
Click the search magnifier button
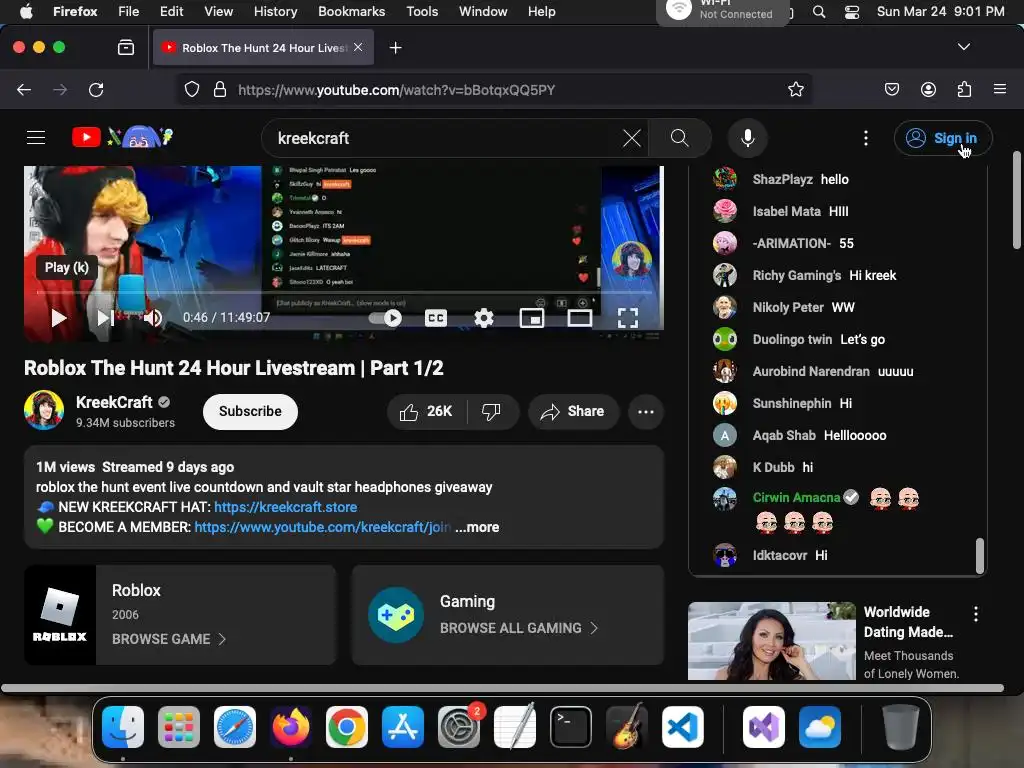point(680,138)
